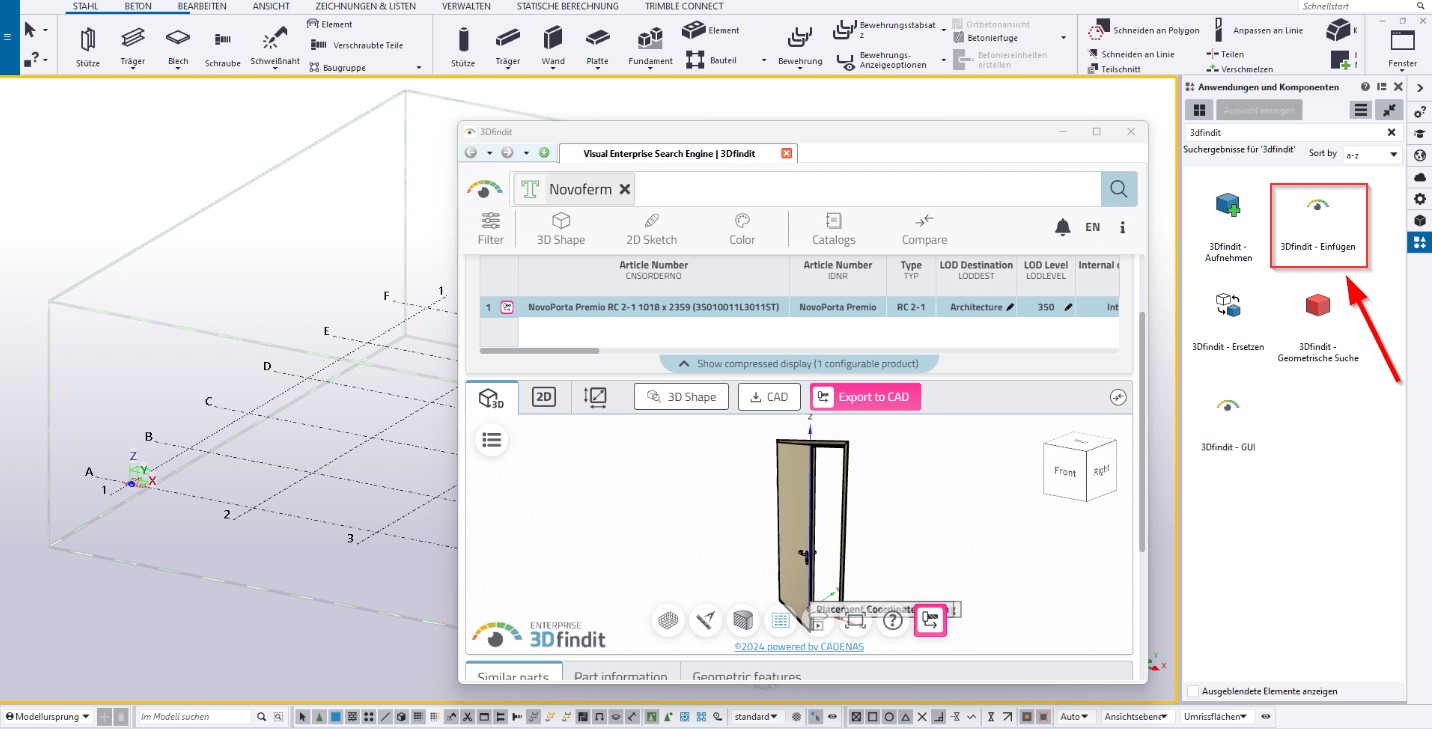
Task: Click the CAD download button
Action: point(769,397)
